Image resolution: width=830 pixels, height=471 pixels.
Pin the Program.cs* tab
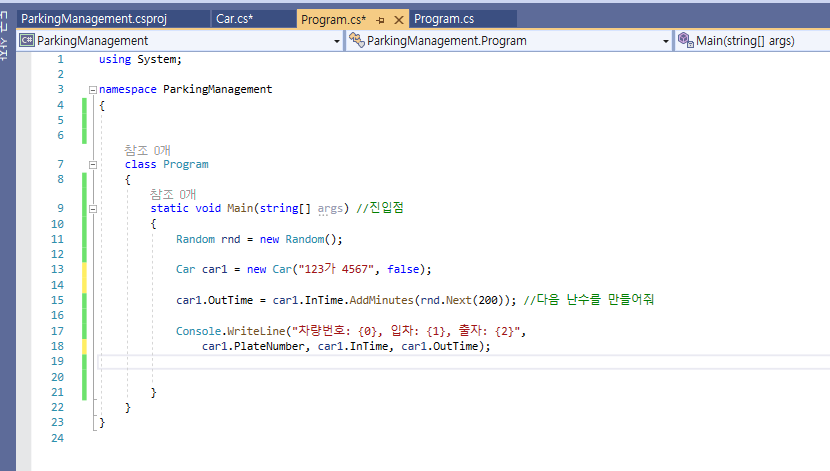380,20
